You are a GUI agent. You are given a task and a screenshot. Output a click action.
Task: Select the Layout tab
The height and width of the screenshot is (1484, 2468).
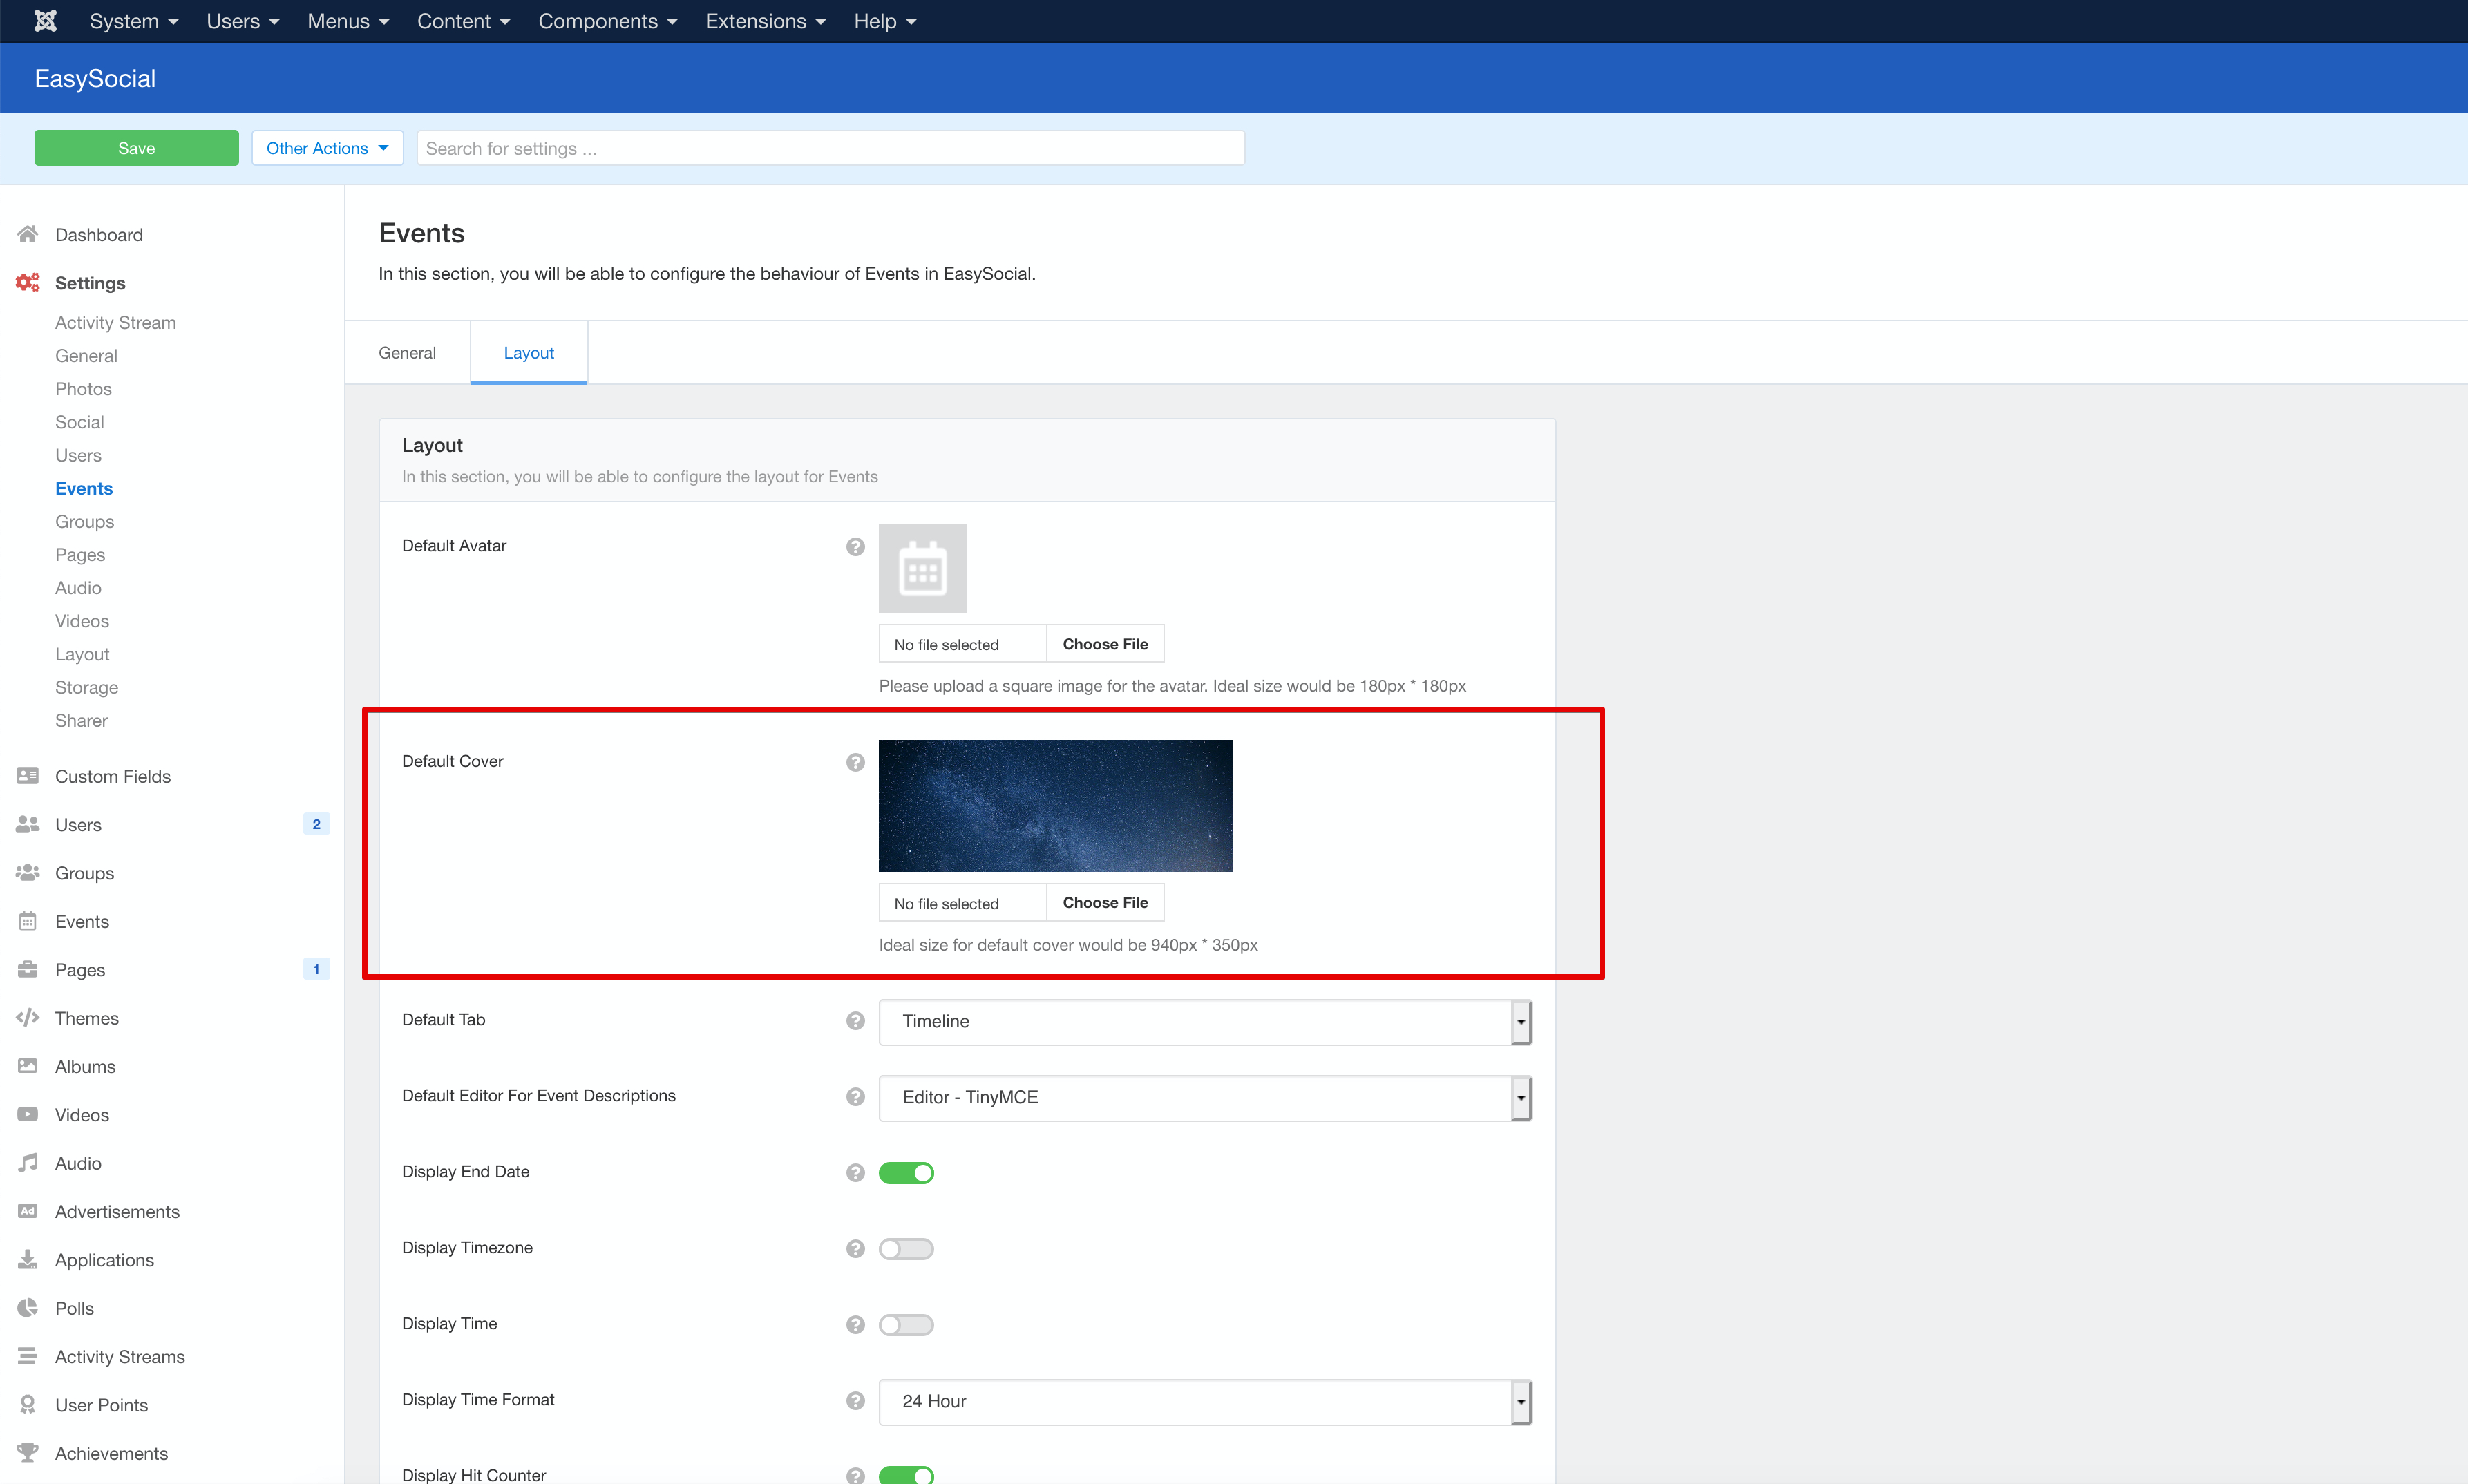click(x=529, y=353)
